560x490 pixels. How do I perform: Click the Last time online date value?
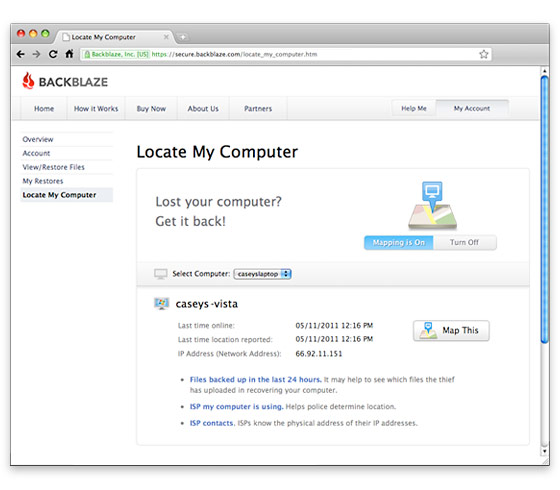(334, 325)
